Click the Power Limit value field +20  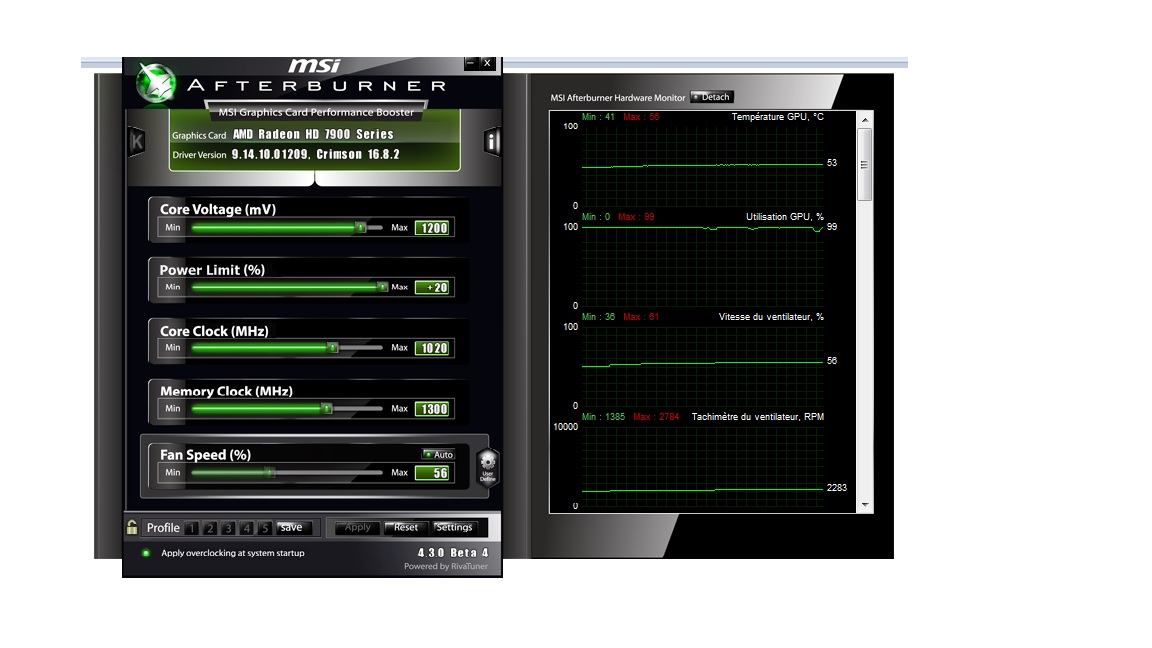pos(433,287)
